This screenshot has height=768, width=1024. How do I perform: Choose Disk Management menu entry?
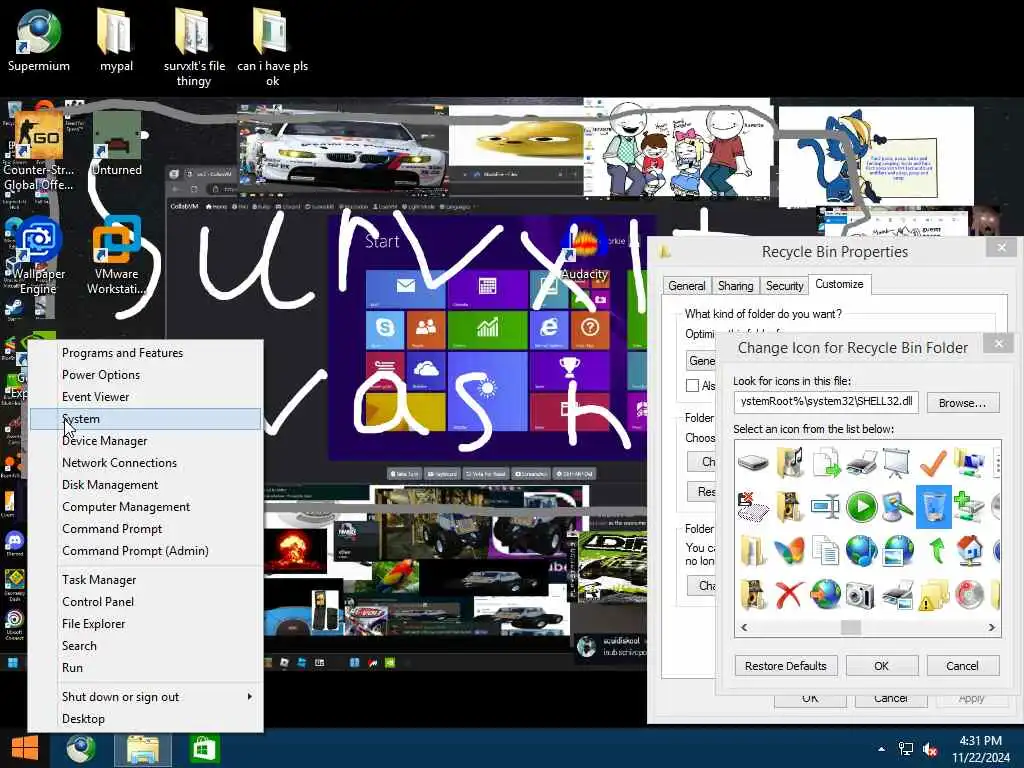pyautogui.click(x=145, y=485)
